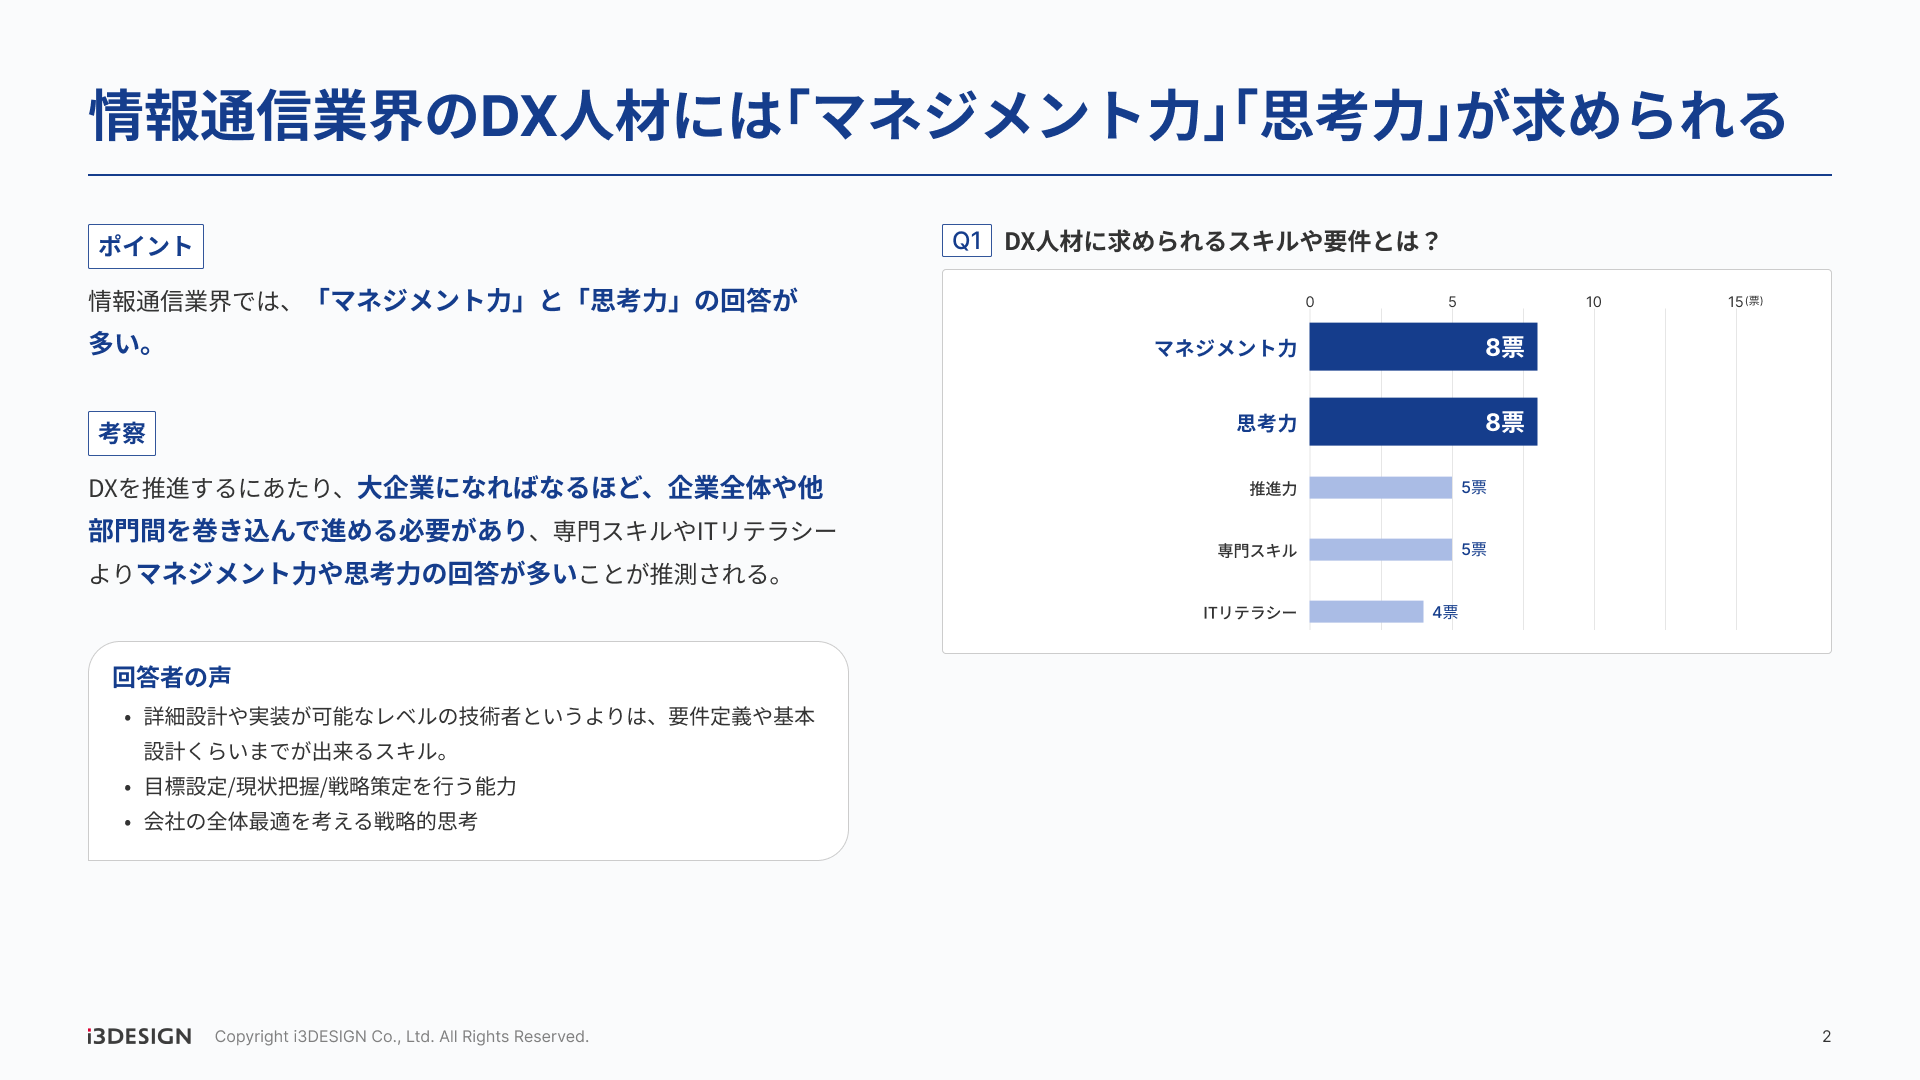
Task: Click the 回答者の声 heading
Action: [172, 677]
